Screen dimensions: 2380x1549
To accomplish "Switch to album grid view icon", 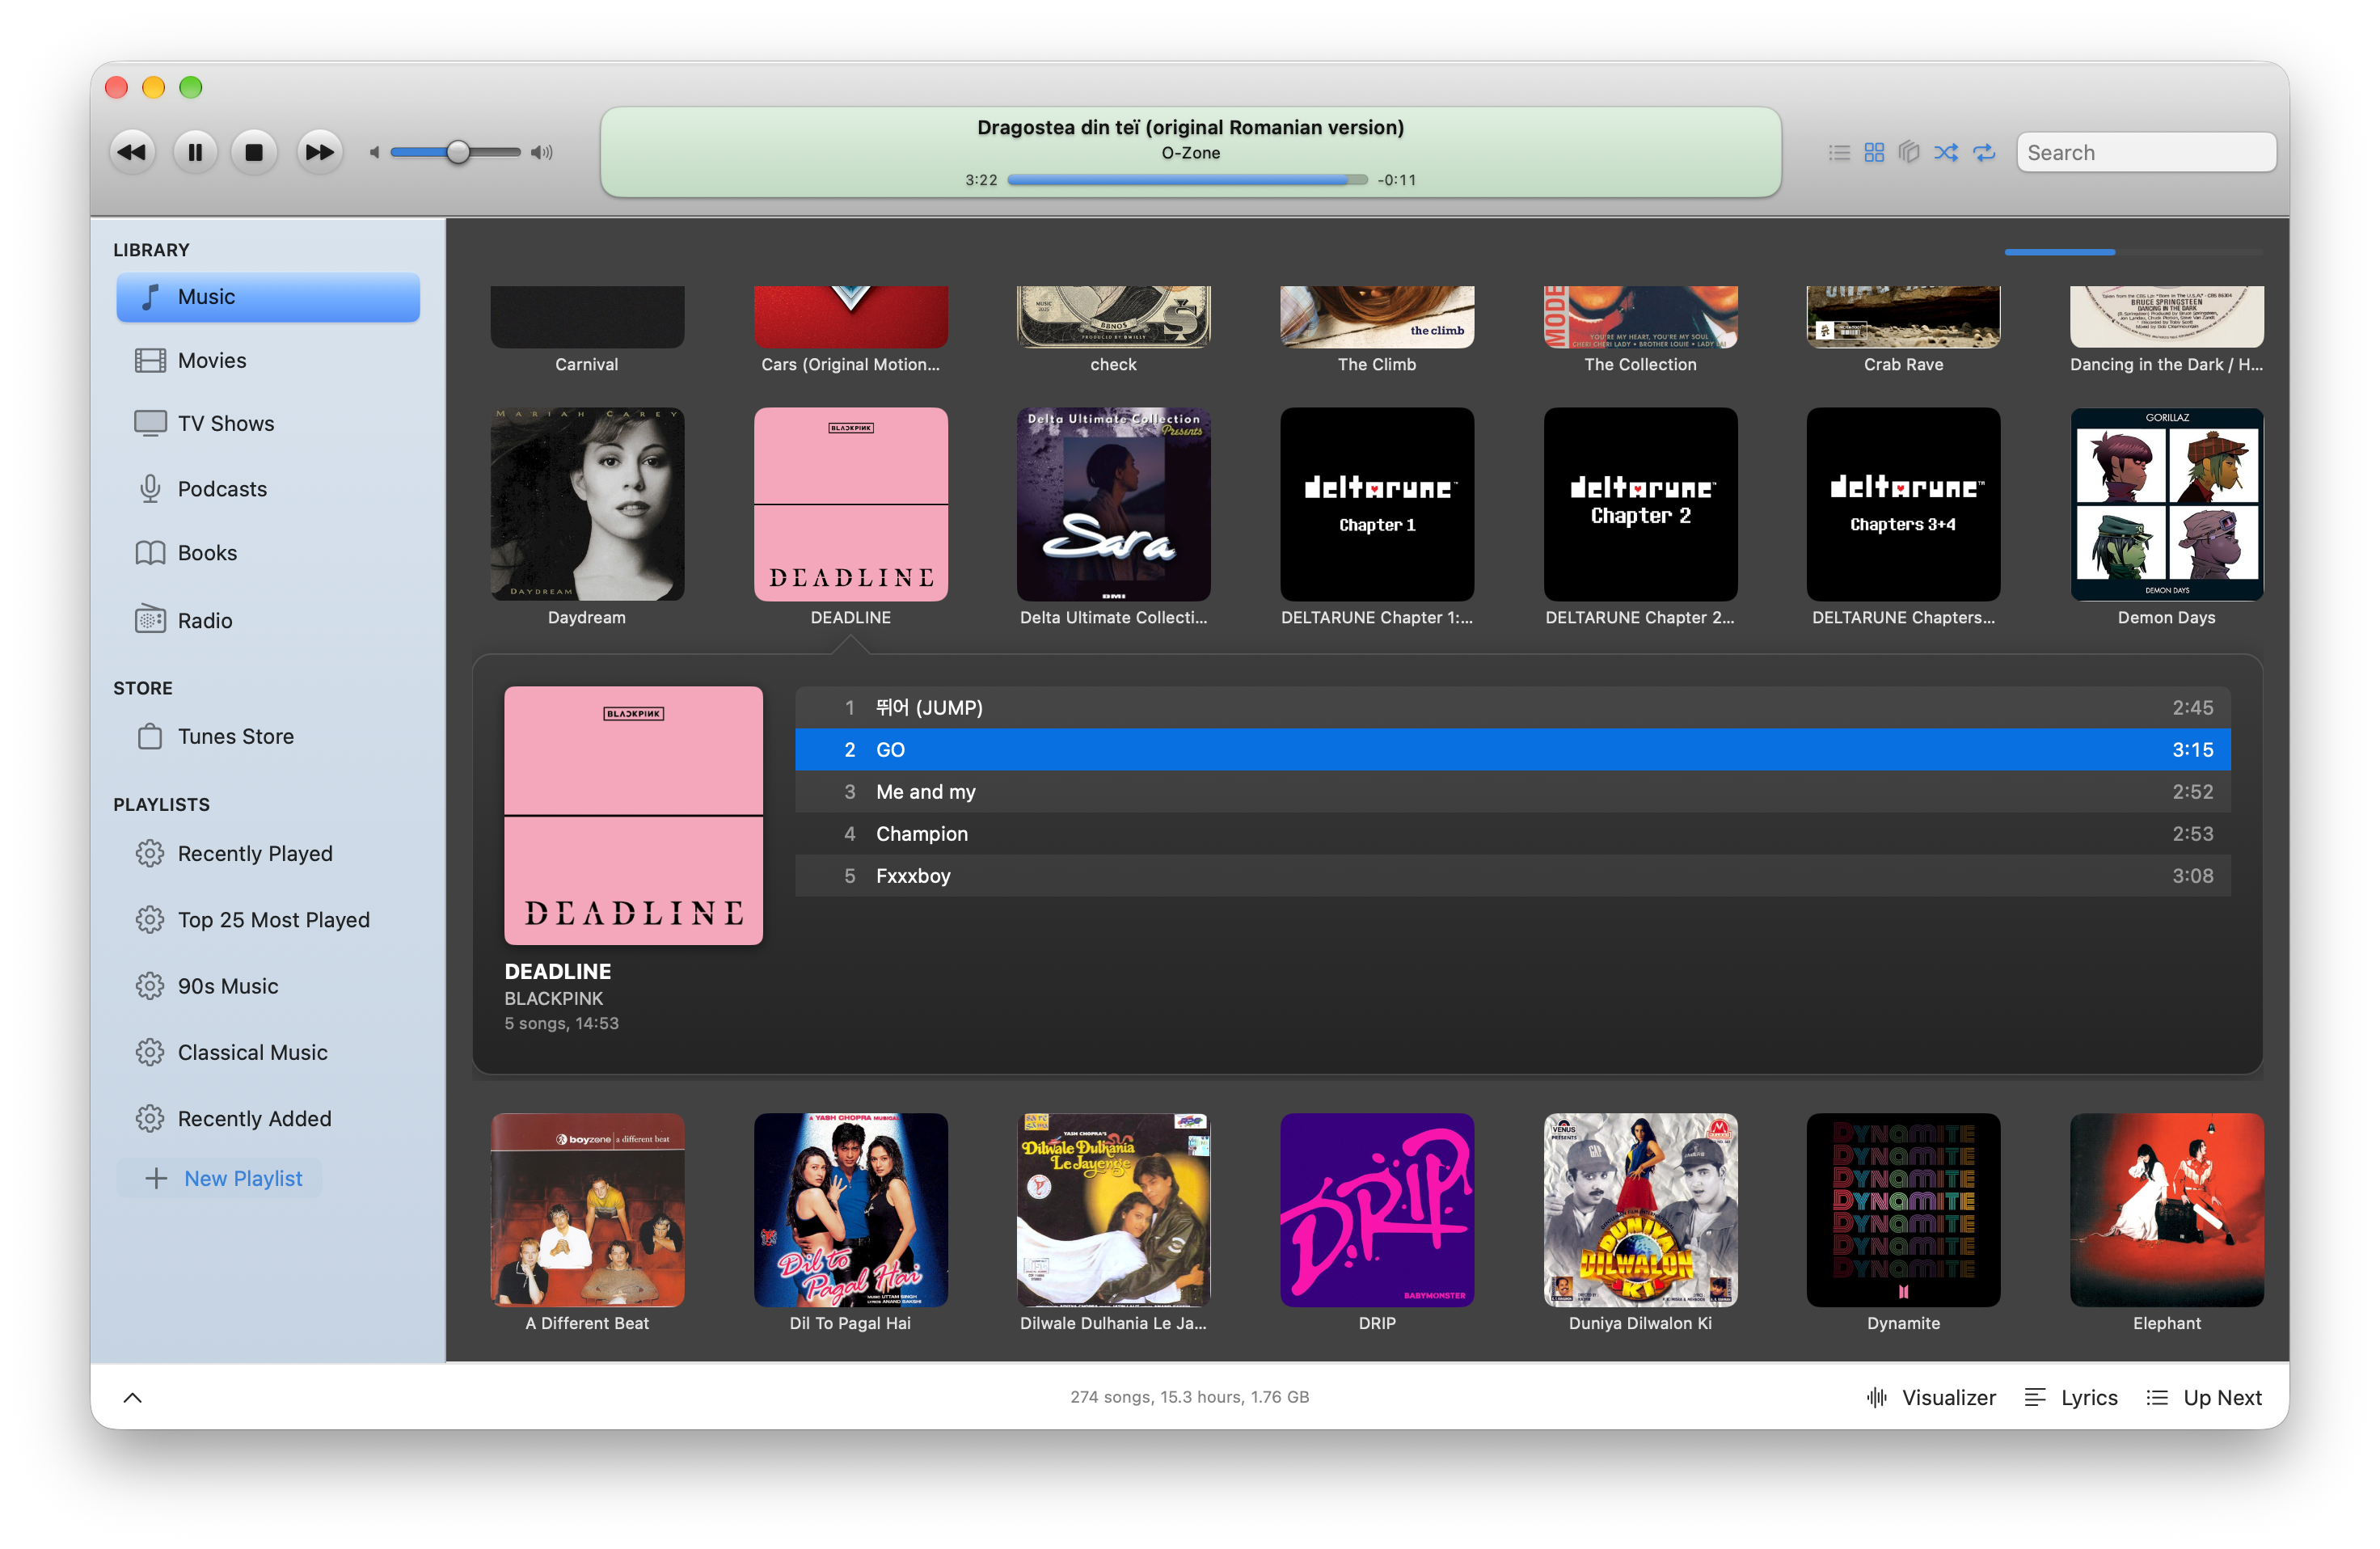I will pyautogui.click(x=1874, y=153).
